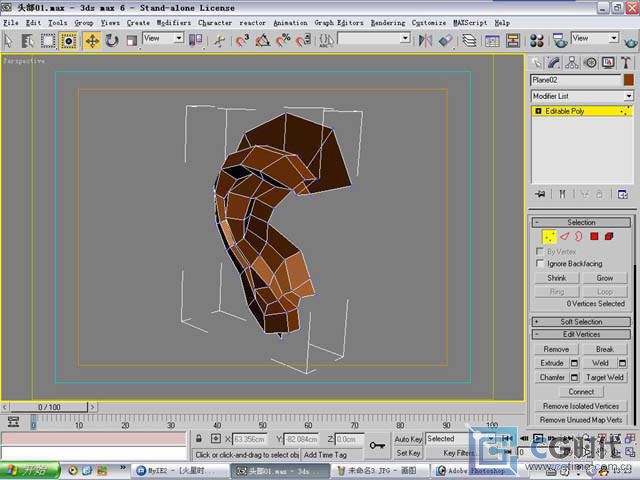Click the Grow selection button
Image resolution: width=640 pixels, height=480 pixels.
[x=604, y=278]
